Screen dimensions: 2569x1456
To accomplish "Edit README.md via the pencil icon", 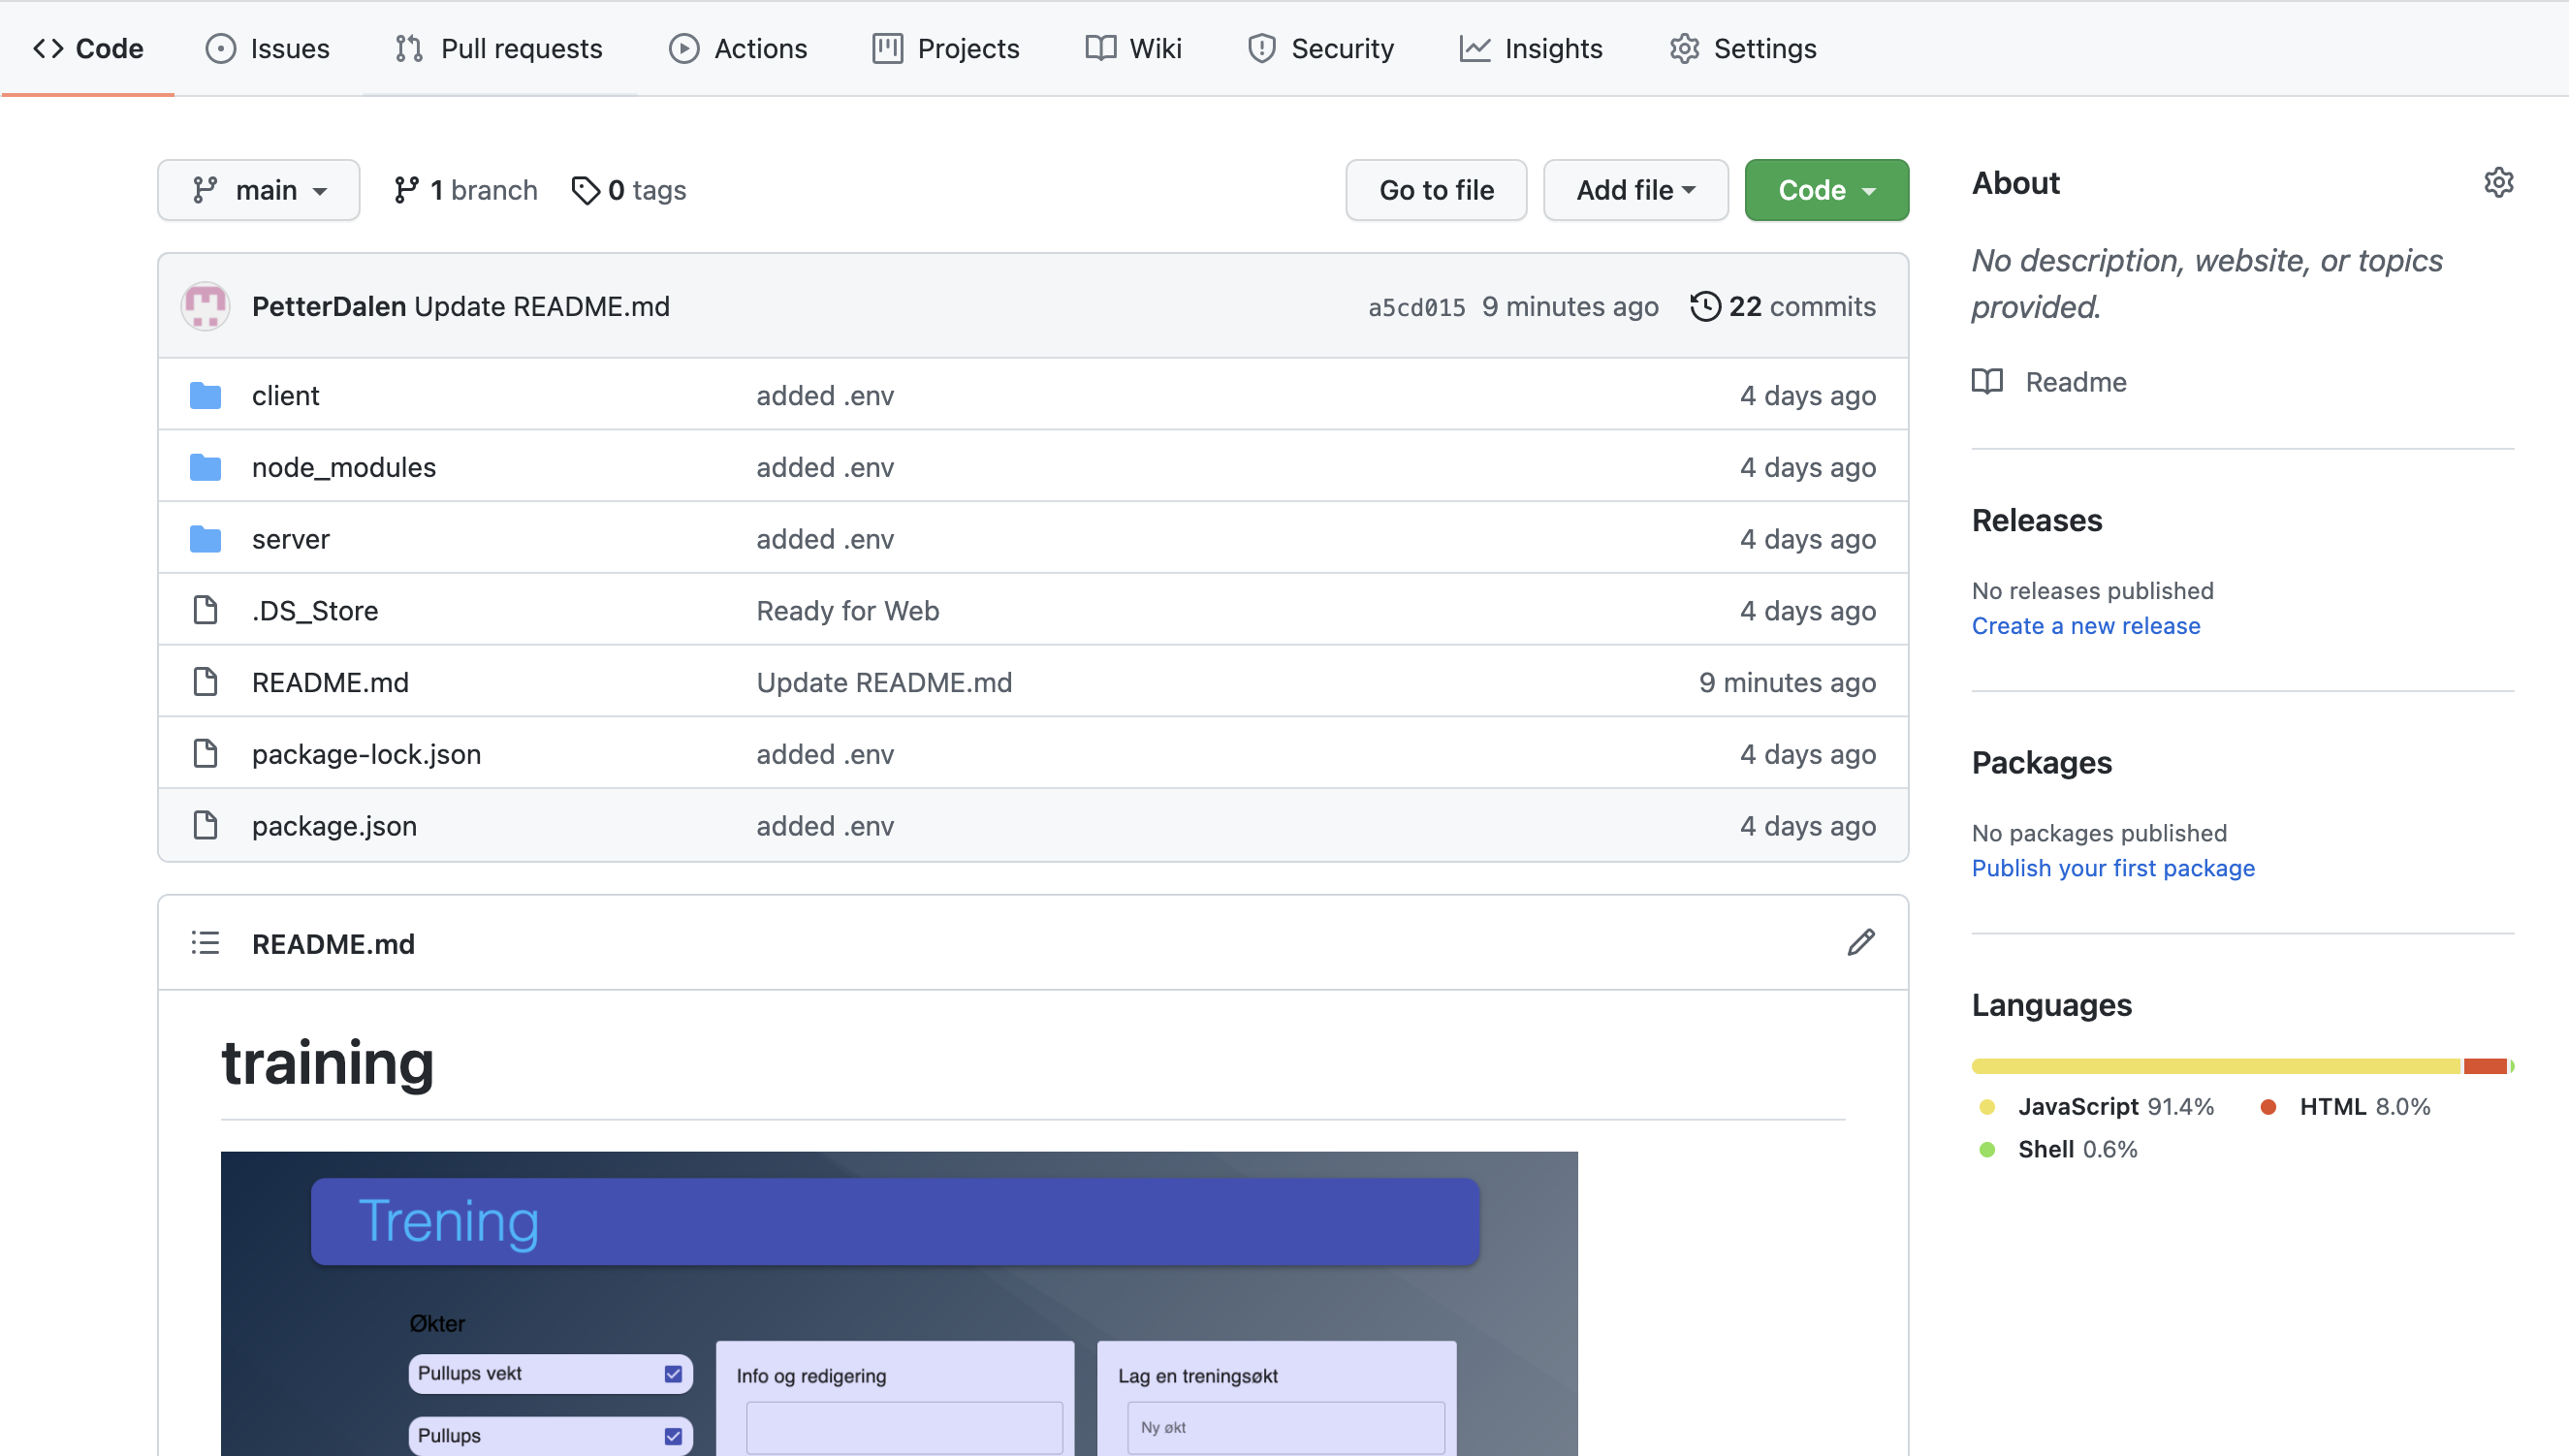I will pyautogui.click(x=1860, y=942).
